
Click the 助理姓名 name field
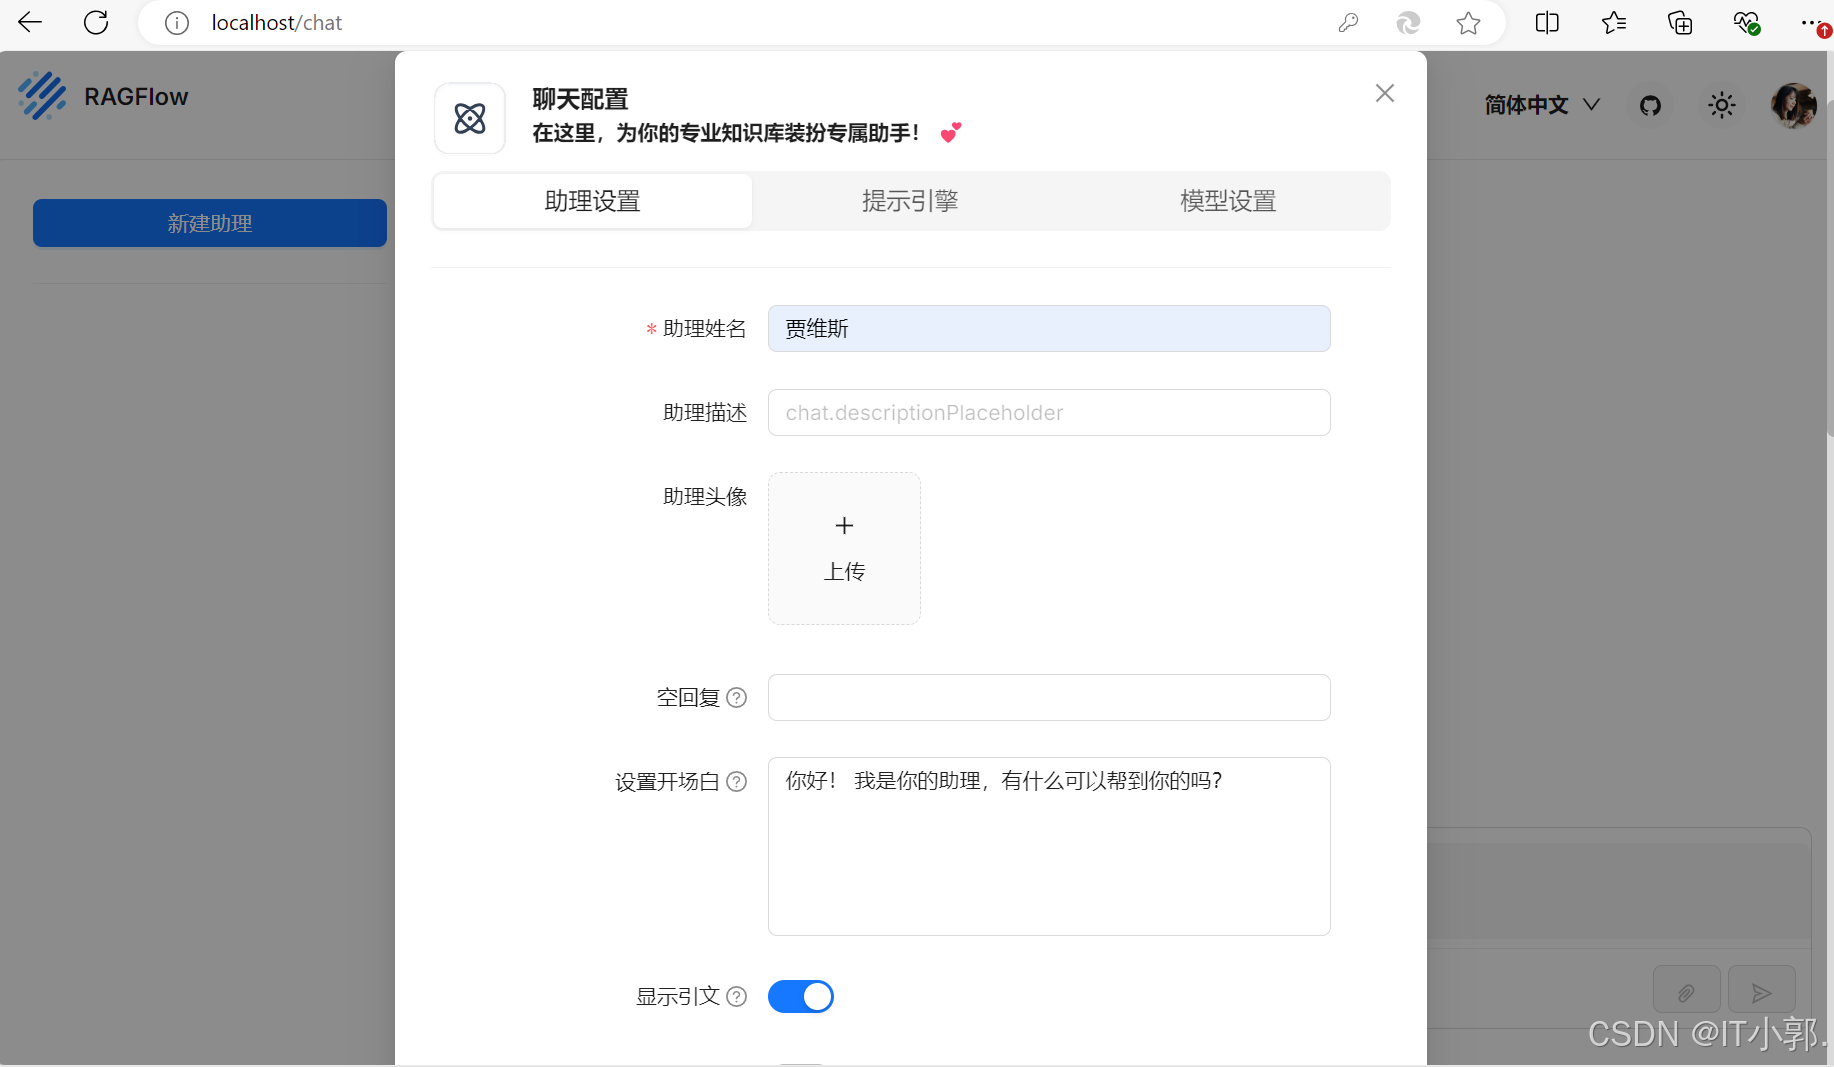coord(1048,328)
